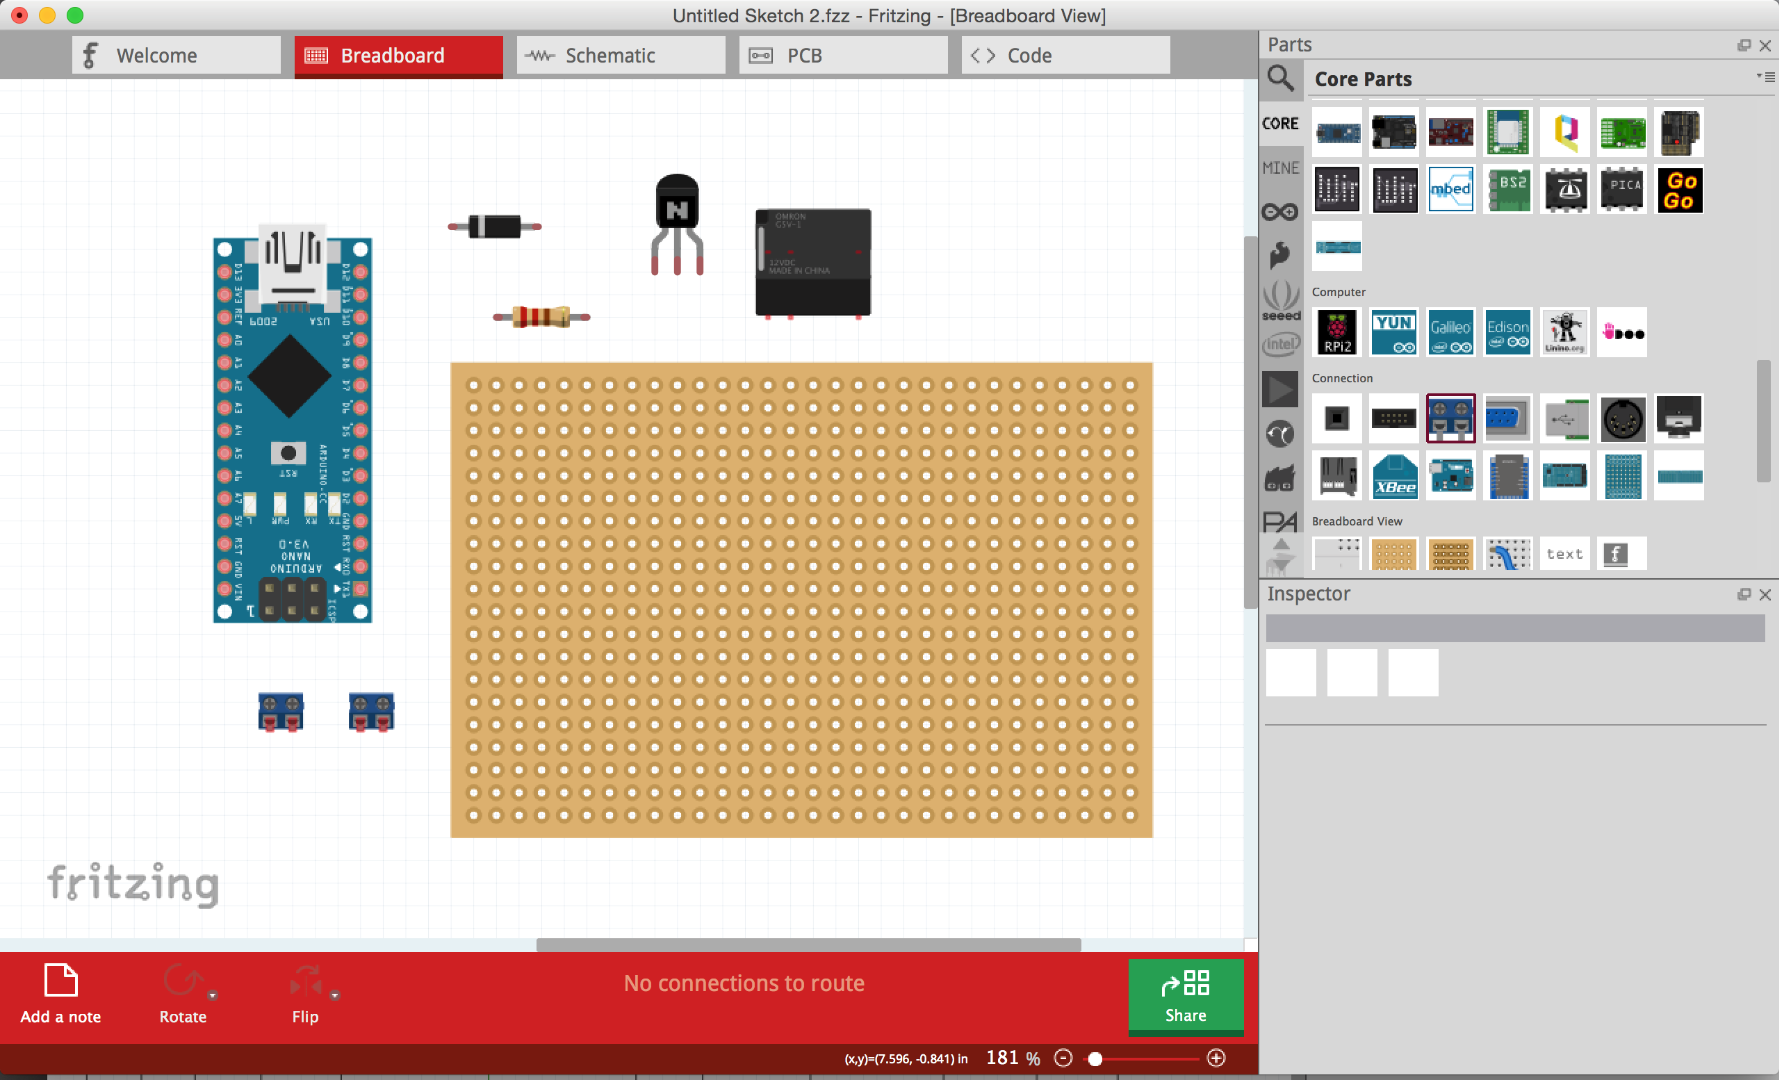1779x1080 pixels.
Task: Choose the XBee part thumbnail
Action: pyautogui.click(x=1394, y=476)
